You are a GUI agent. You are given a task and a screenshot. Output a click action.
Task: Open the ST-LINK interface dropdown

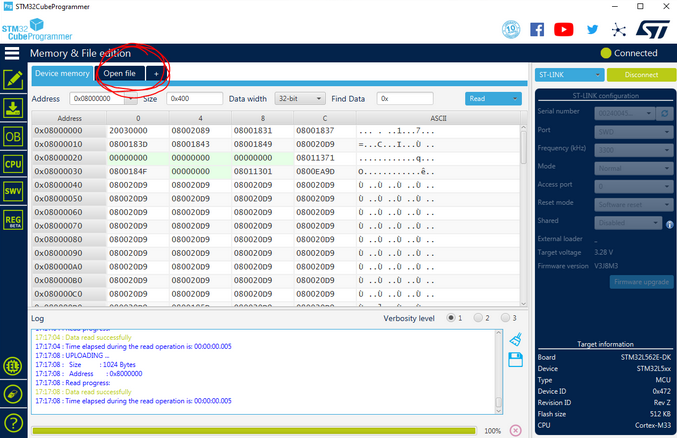[569, 75]
